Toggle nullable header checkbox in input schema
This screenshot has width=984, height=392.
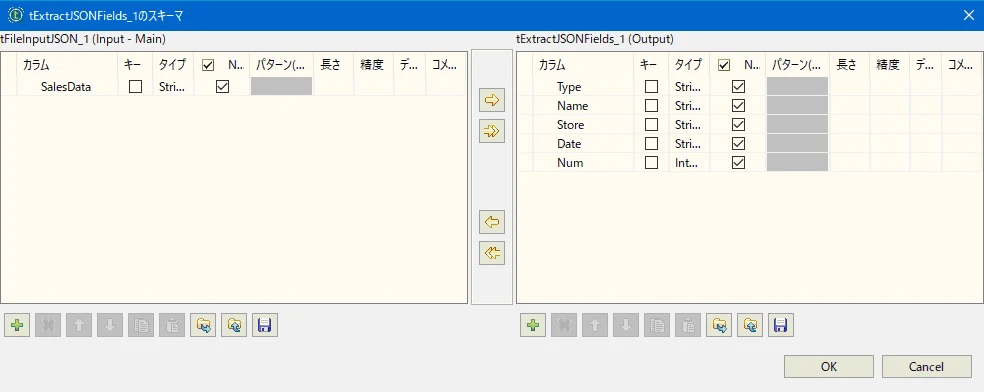[x=208, y=65]
